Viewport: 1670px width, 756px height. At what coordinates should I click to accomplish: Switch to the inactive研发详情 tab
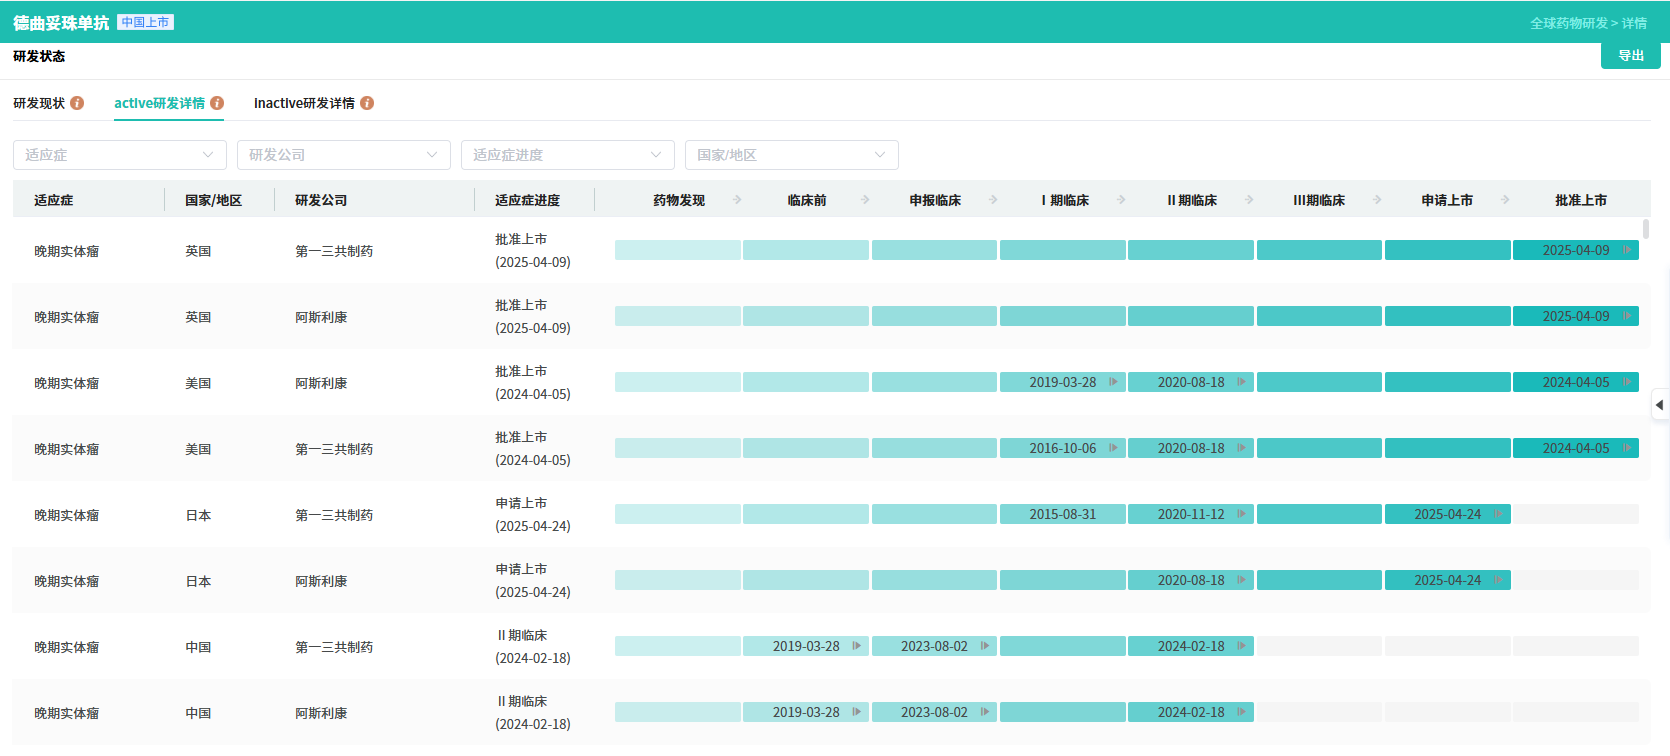(x=304, y=103)
